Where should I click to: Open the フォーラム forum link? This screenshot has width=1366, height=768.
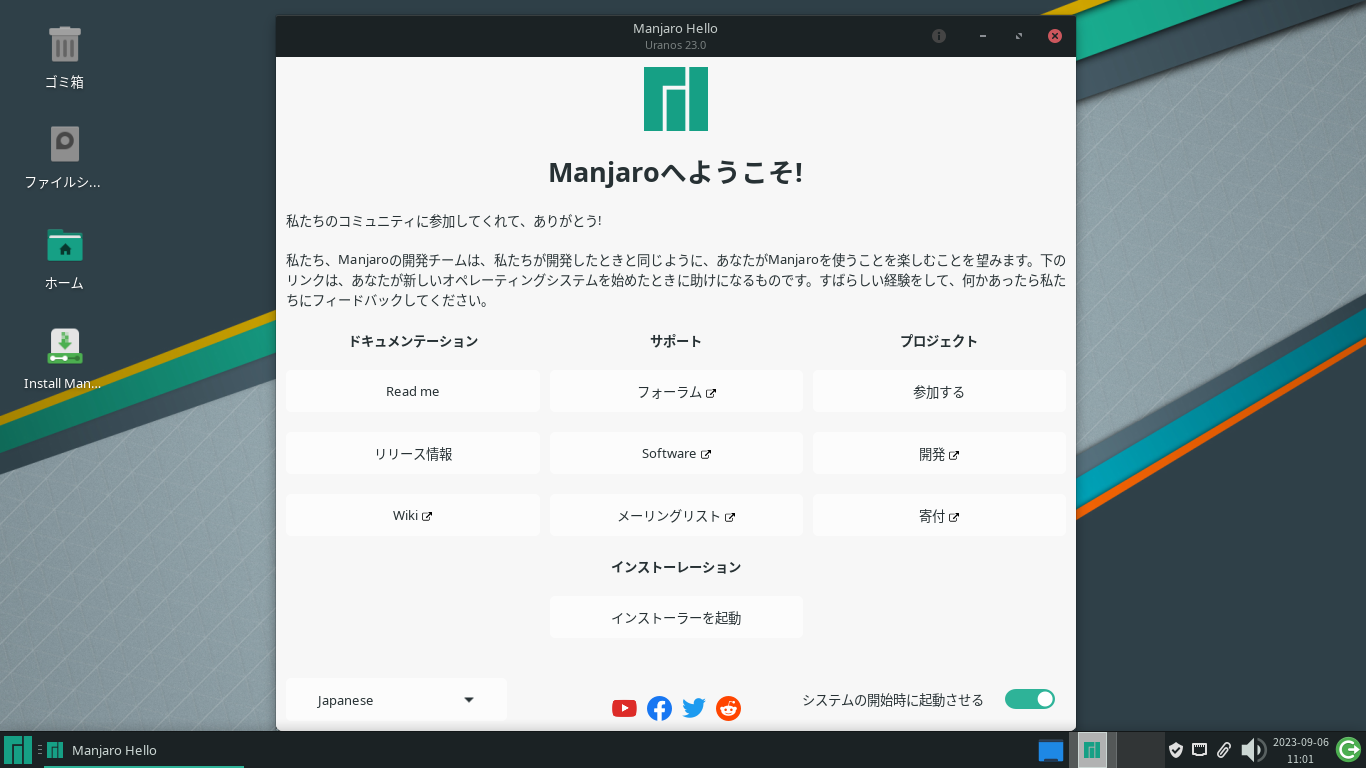pos(676,391)
